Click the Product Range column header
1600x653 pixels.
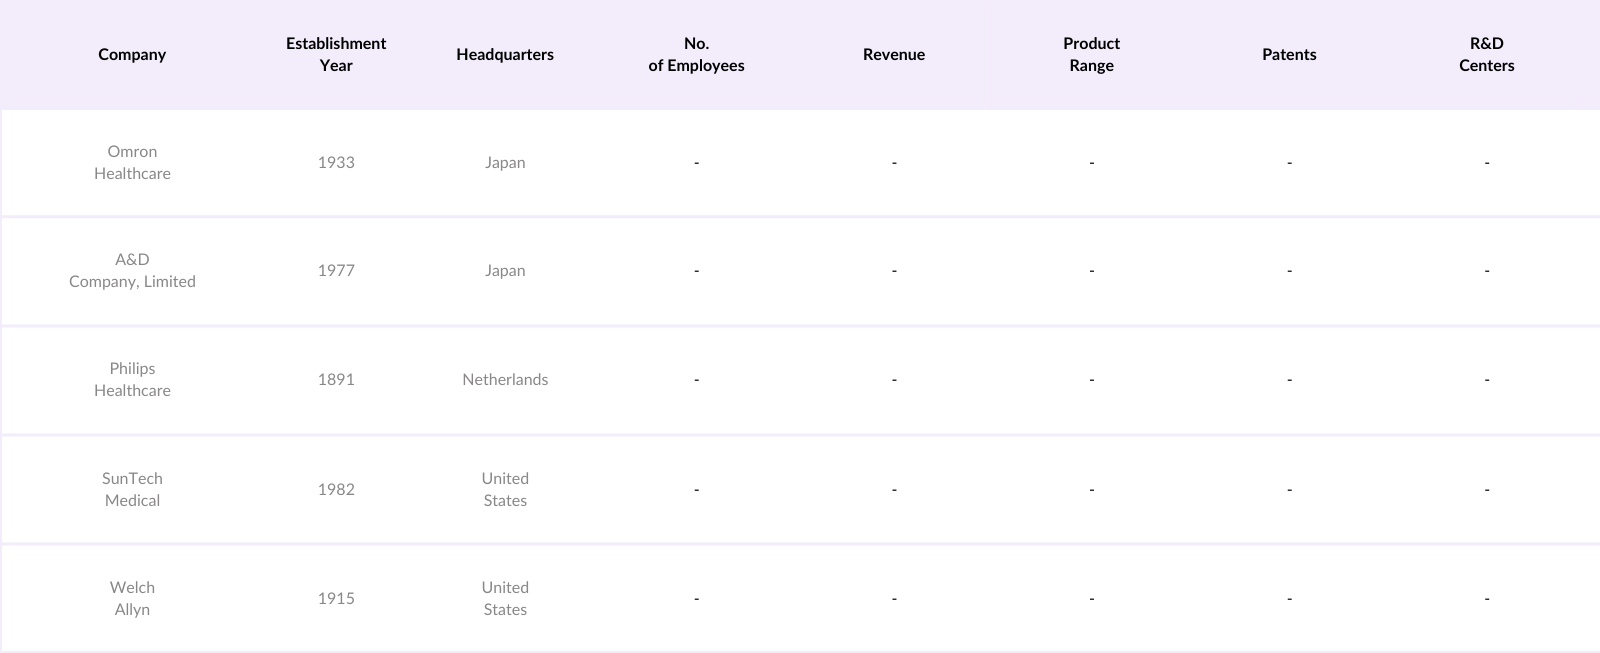[1091, 55]
